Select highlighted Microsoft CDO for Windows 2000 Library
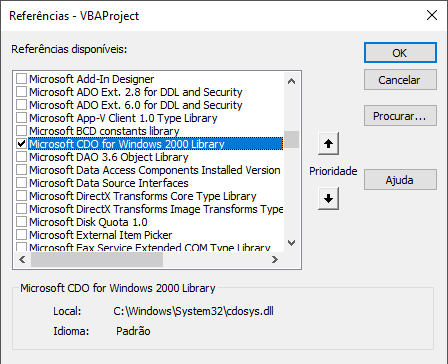Viewport: 448px width, 364px height. pos(156,144)
